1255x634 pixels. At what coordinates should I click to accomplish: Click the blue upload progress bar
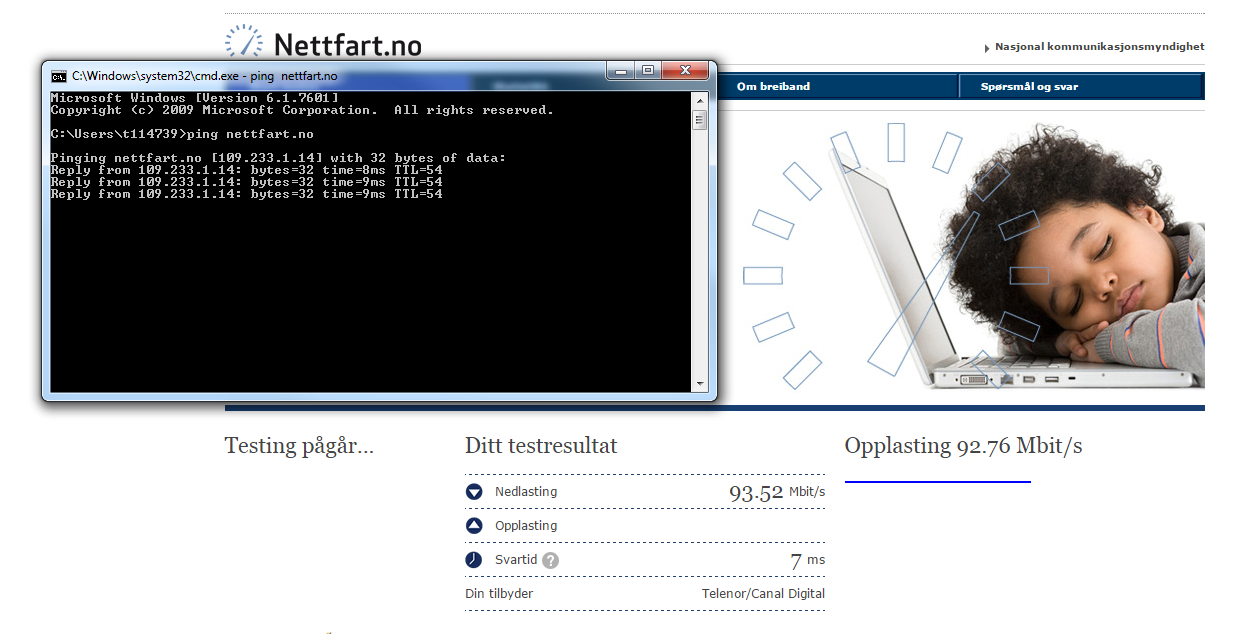point(937,482)
